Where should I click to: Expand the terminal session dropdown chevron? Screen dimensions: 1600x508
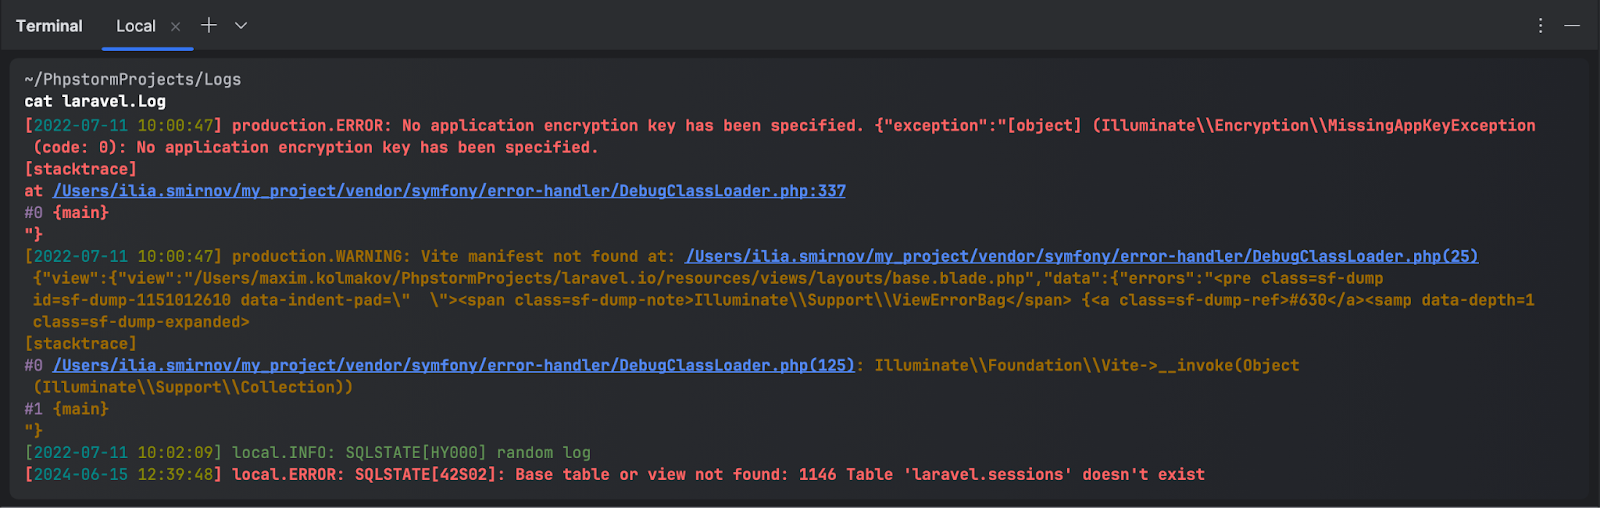pos(241,25)
